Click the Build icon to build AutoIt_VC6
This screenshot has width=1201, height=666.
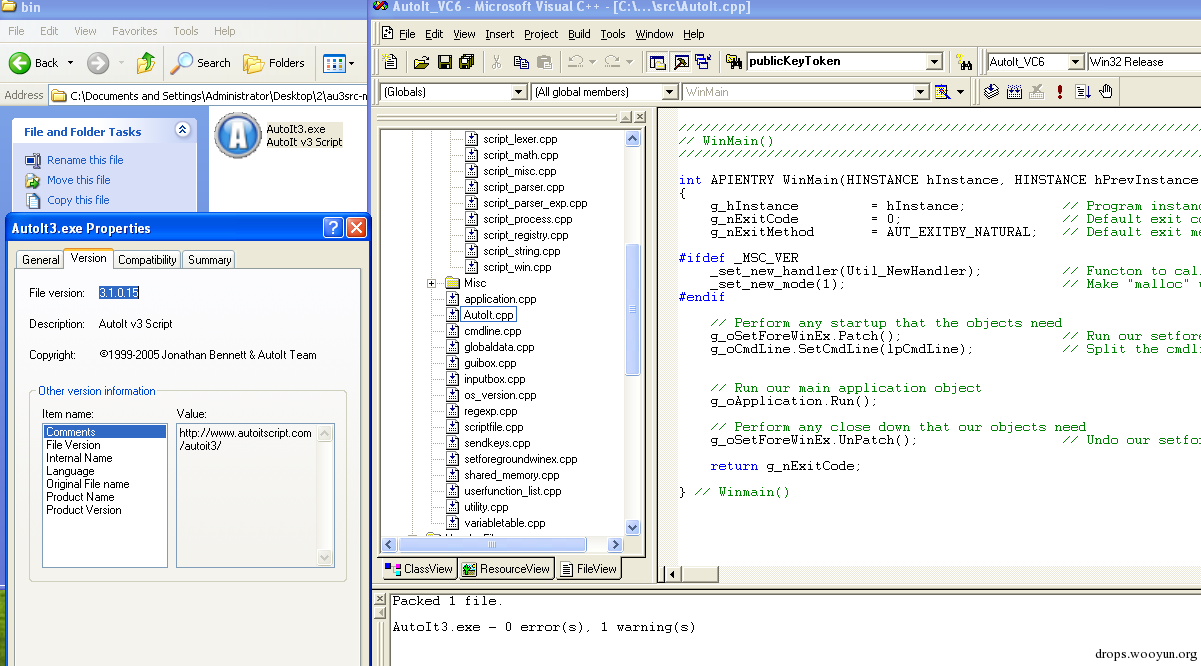point(1012,90)
